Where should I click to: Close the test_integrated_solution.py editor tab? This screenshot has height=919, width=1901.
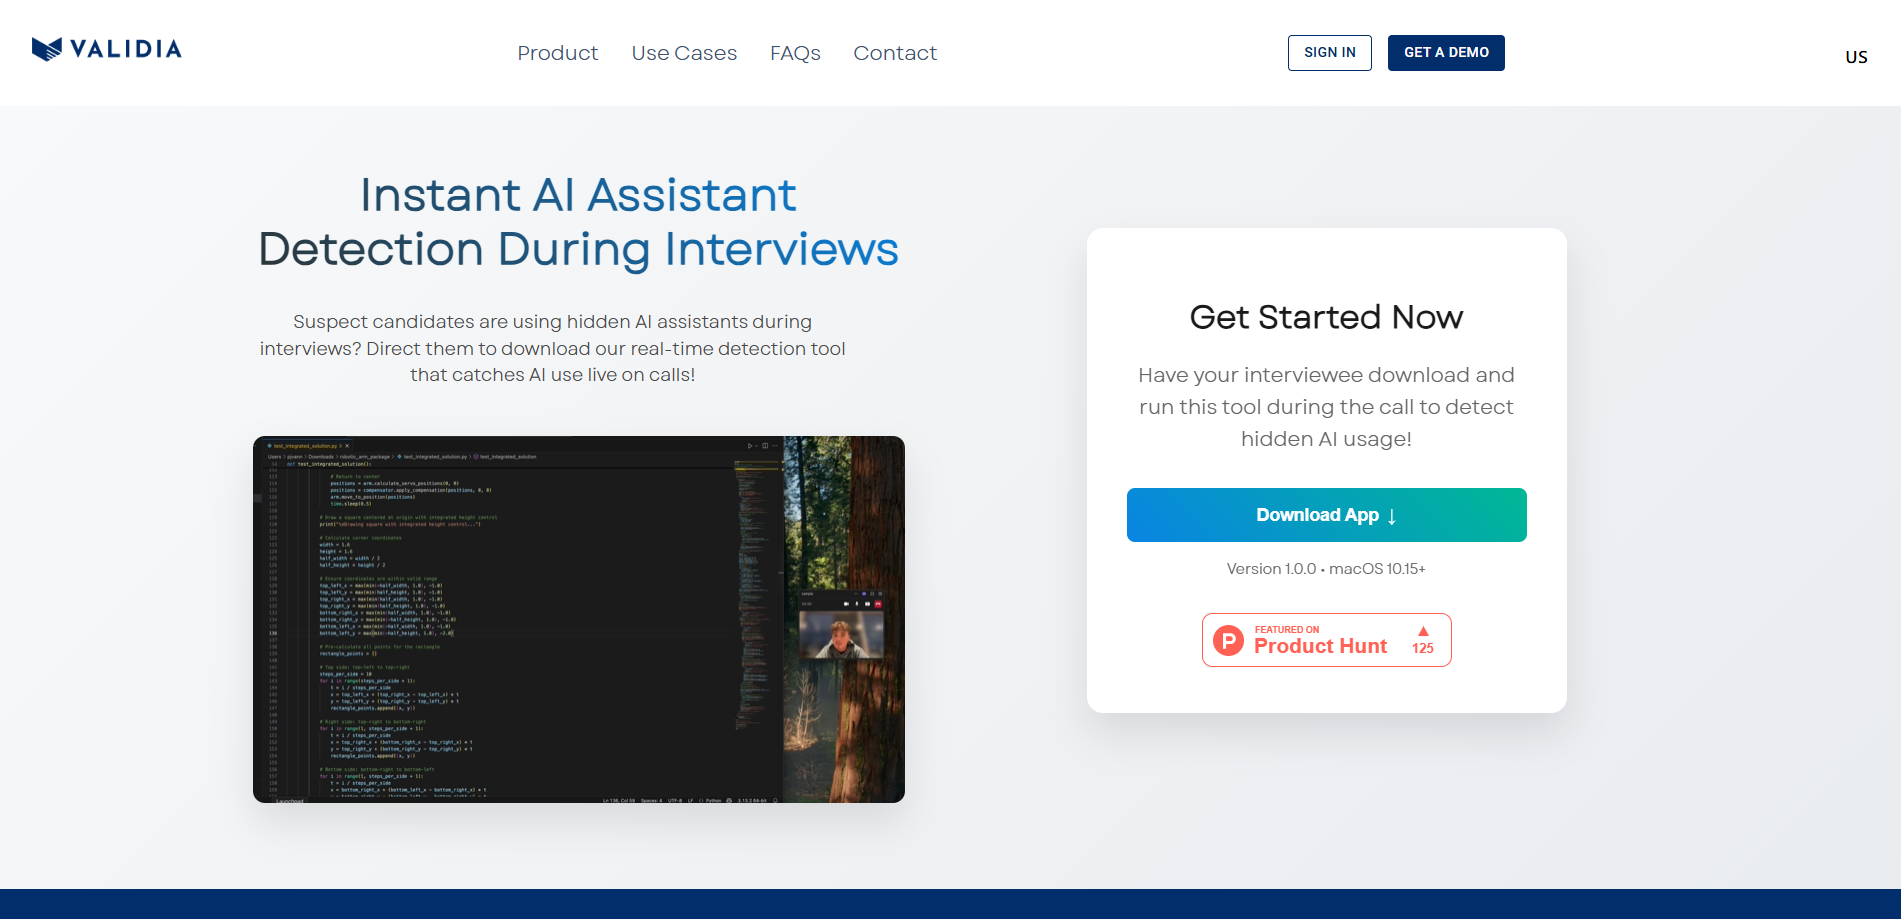coord(346,446)
